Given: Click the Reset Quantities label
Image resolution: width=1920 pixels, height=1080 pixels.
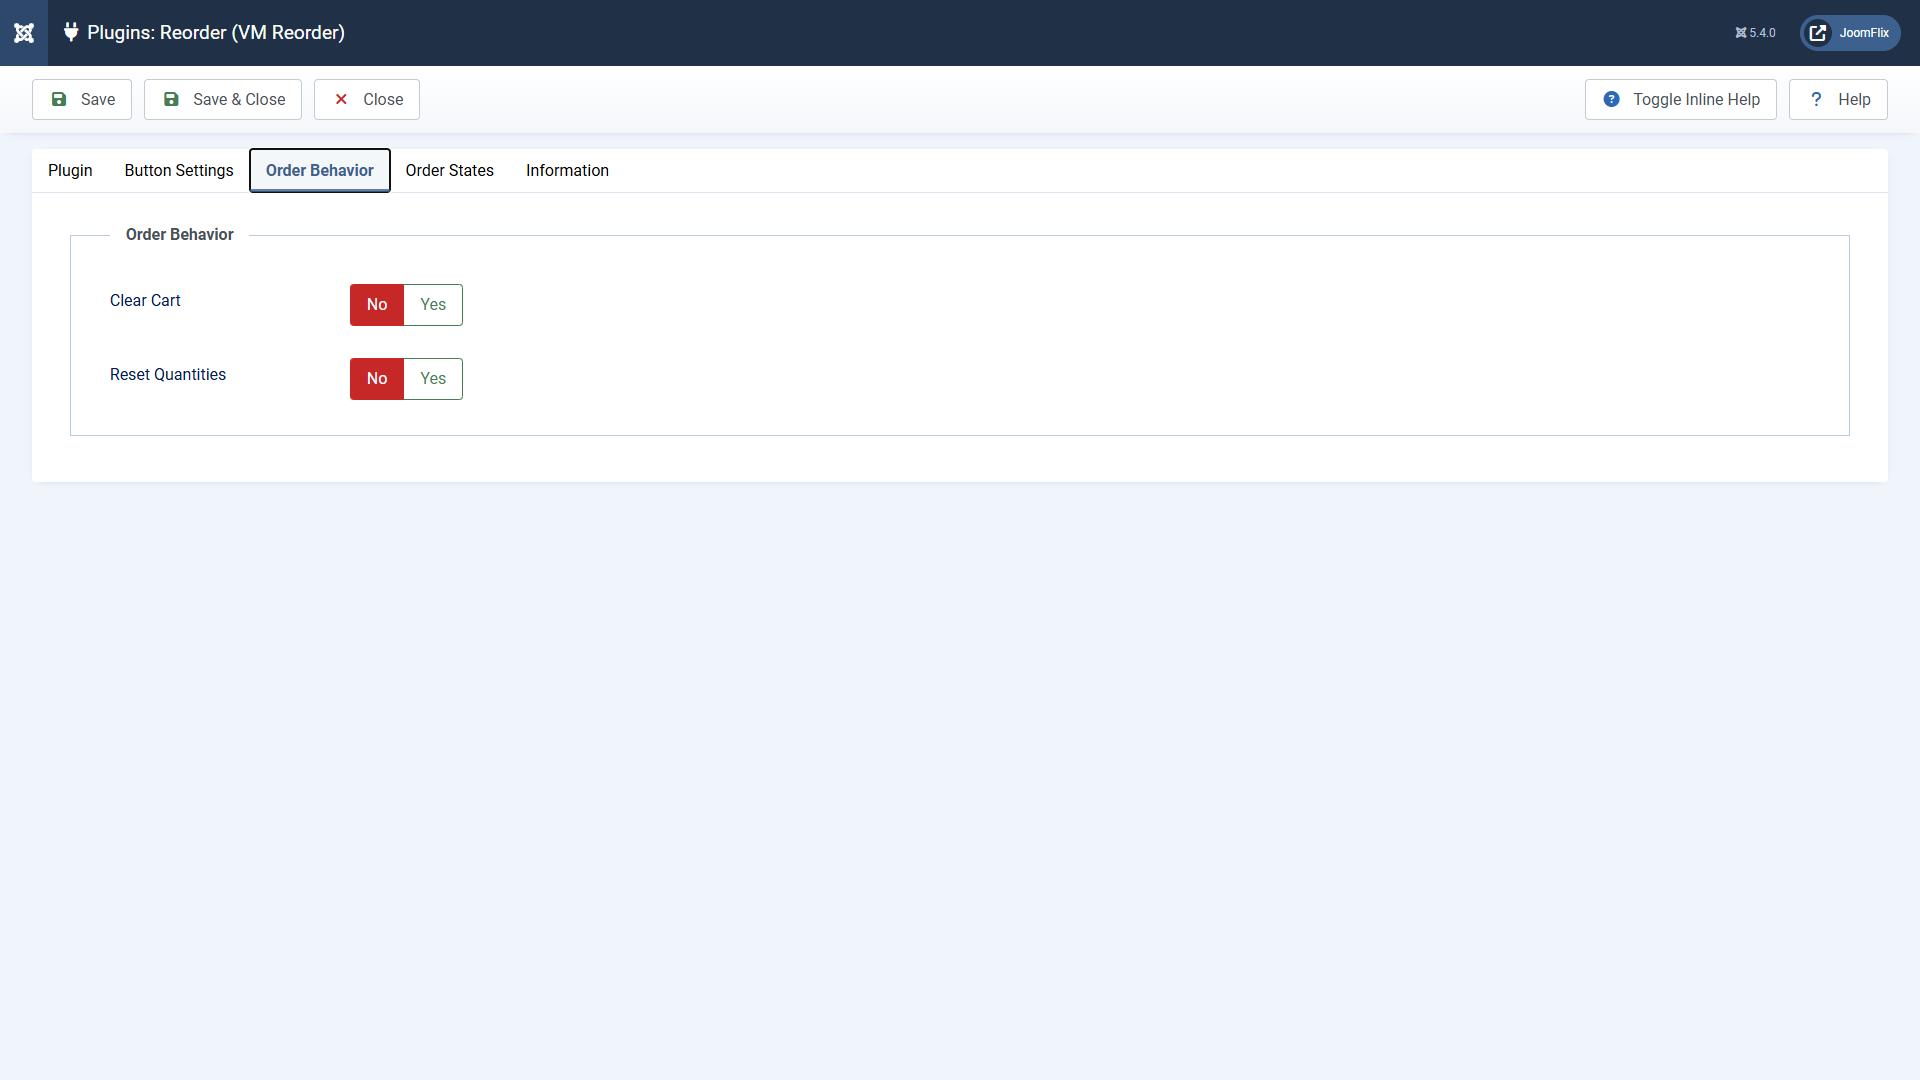Looking at the screenshot, I should coord(168,375).
